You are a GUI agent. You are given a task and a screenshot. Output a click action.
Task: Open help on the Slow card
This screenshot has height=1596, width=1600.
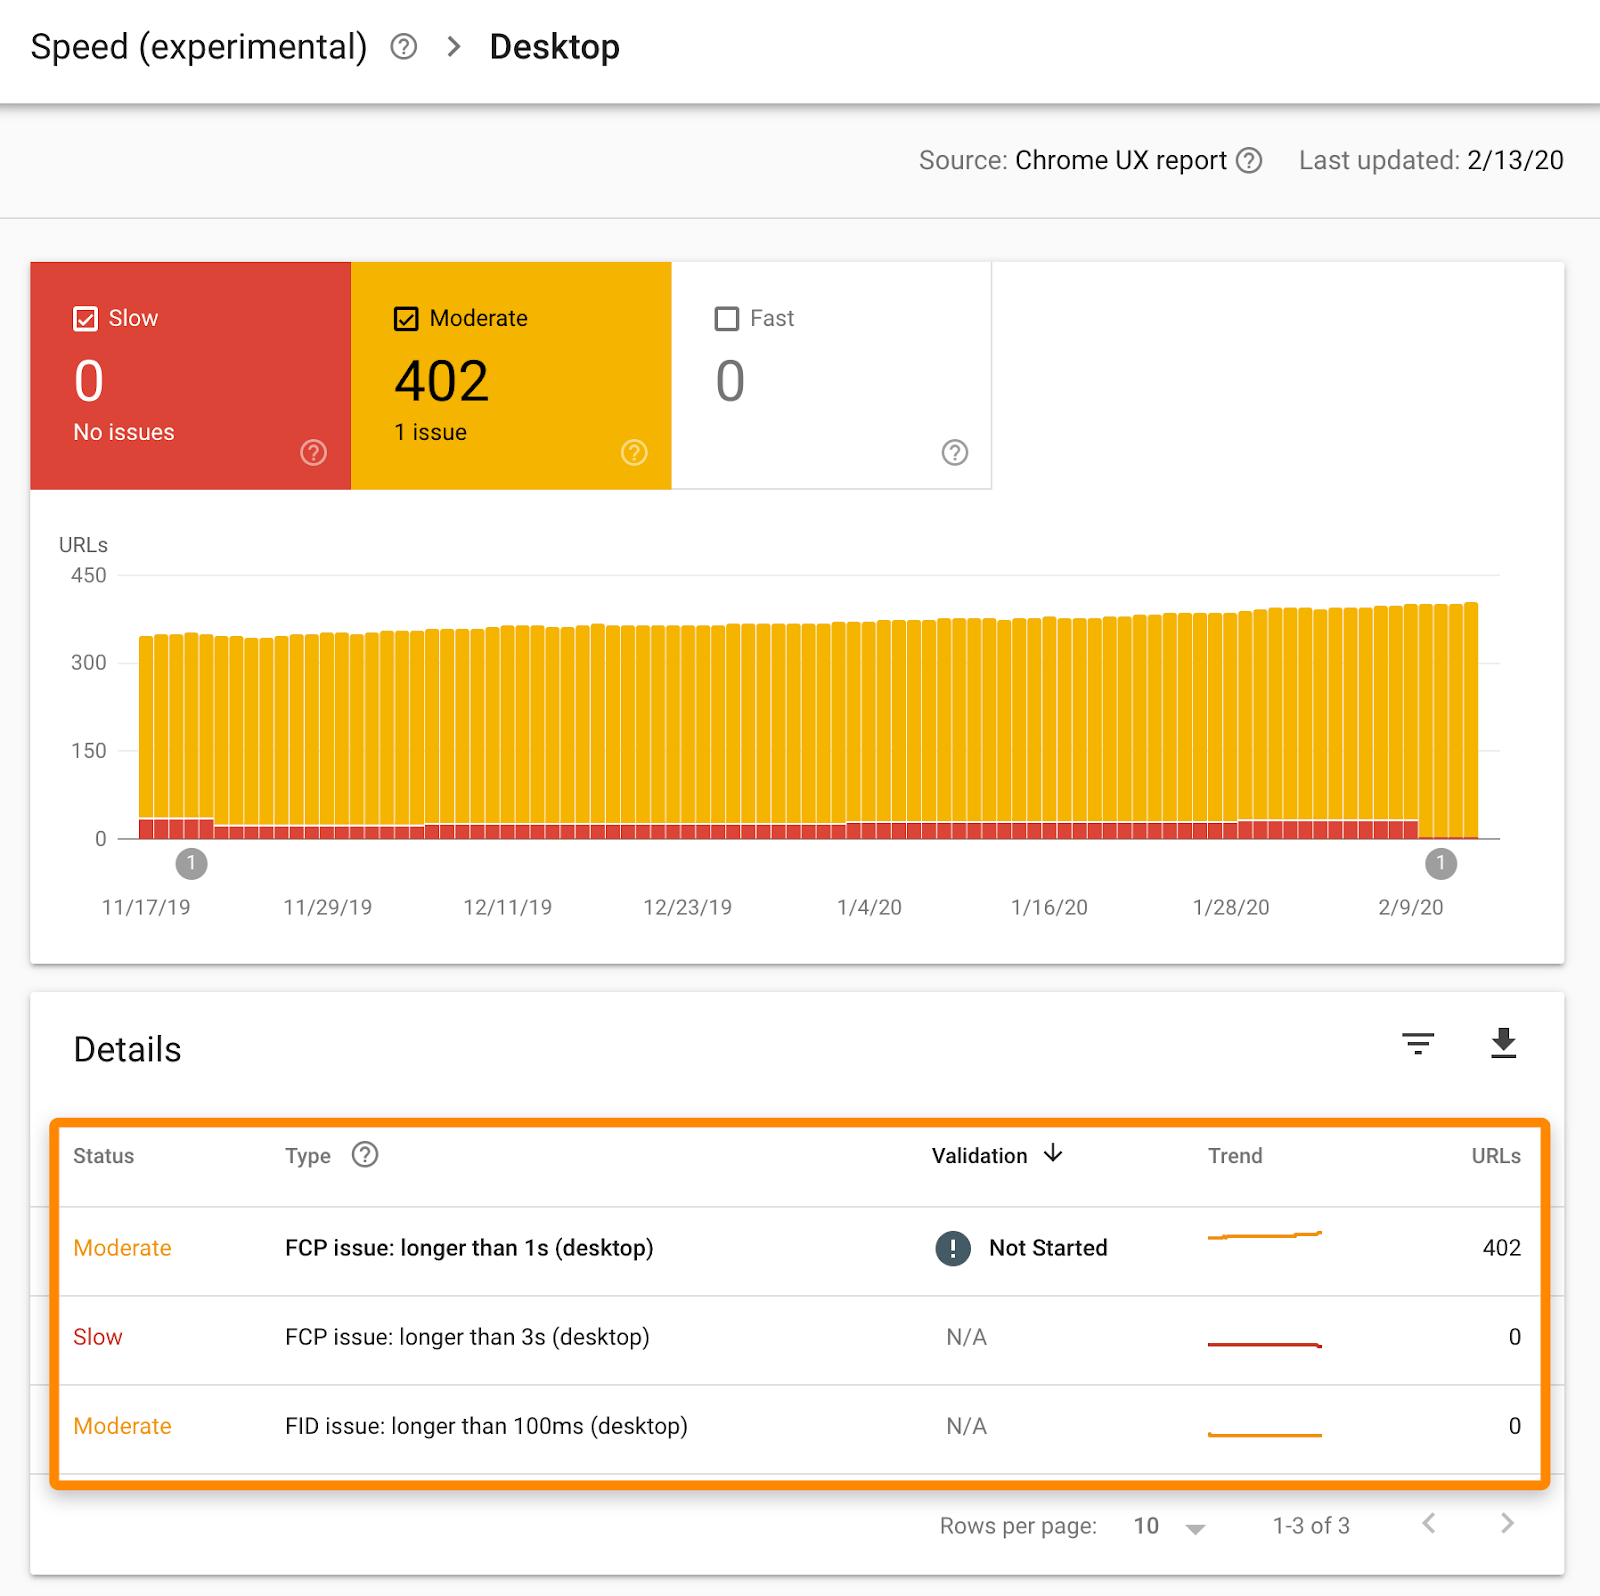click(313, 452)
